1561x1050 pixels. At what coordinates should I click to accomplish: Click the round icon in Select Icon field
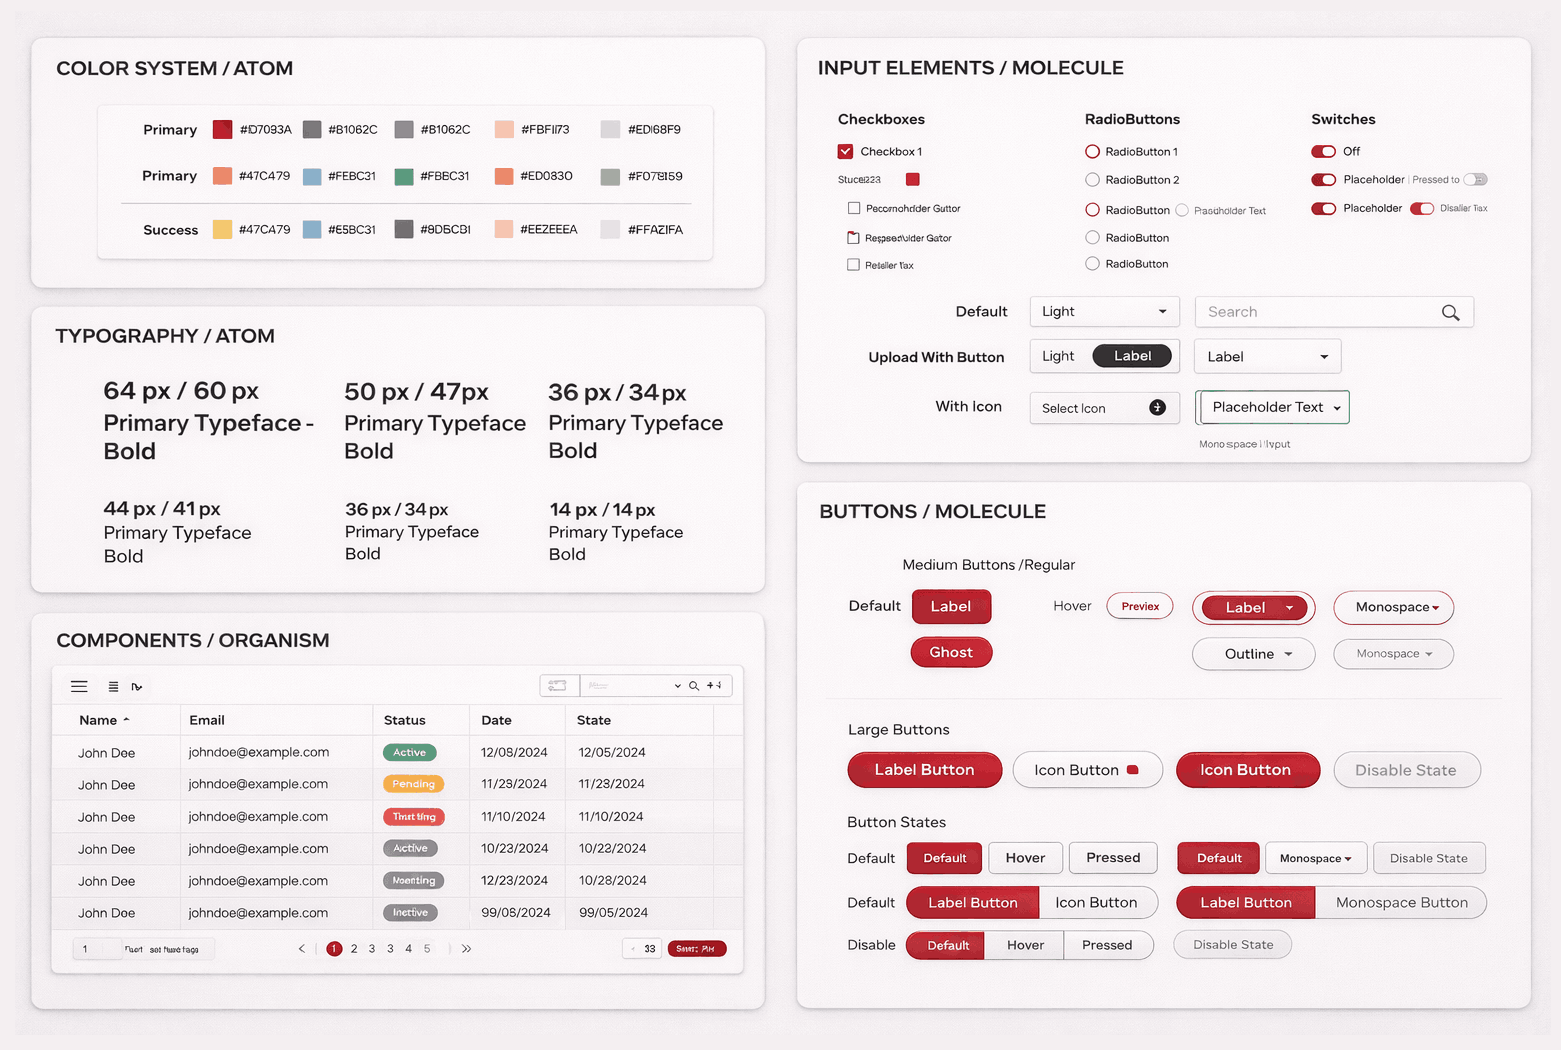click(1157, 407)
